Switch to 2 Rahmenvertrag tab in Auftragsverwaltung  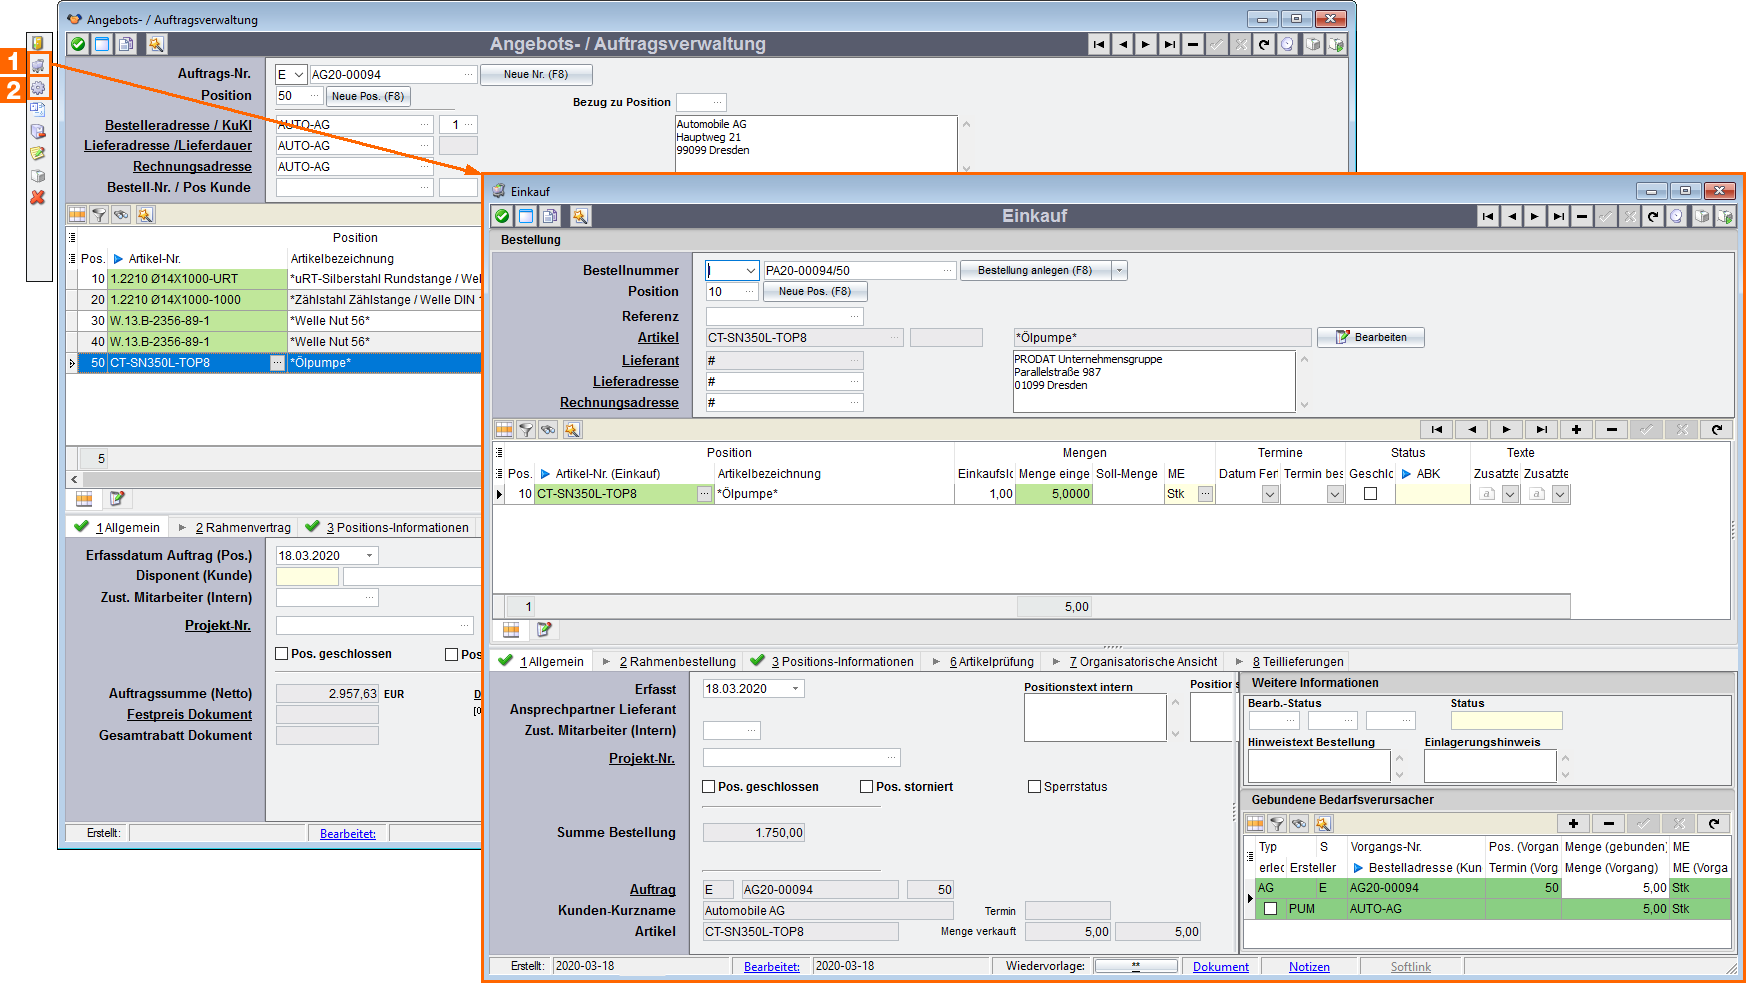(x=243, y=528)
